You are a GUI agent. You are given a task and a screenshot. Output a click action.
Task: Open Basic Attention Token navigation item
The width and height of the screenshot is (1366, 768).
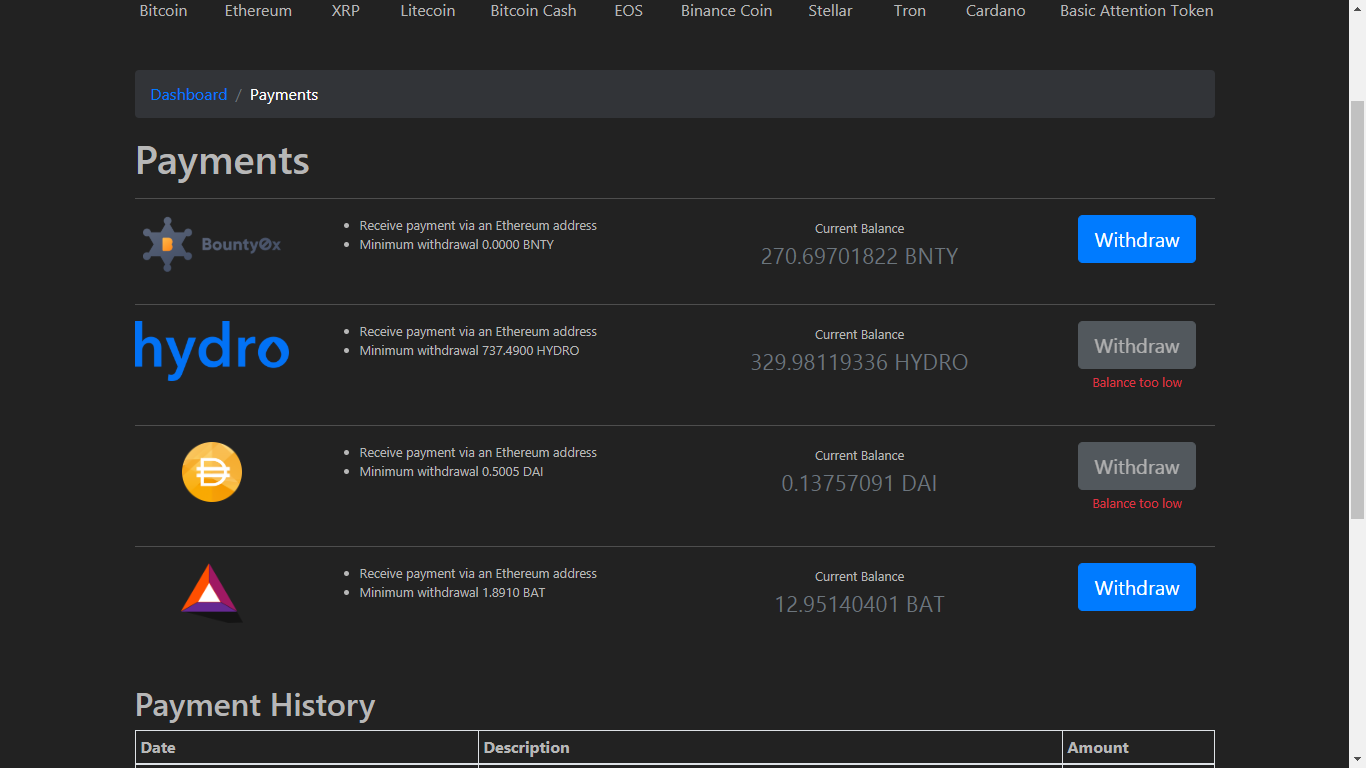point(1137,11)
